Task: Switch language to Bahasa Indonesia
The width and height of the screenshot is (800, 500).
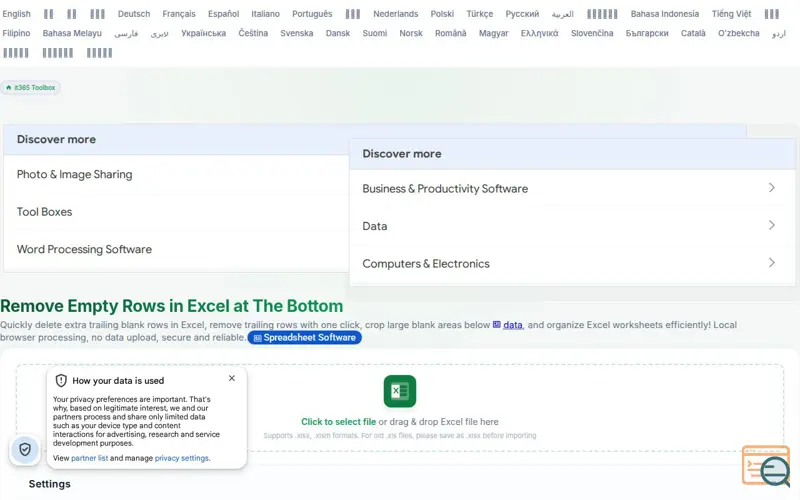Action: (665, 14)
